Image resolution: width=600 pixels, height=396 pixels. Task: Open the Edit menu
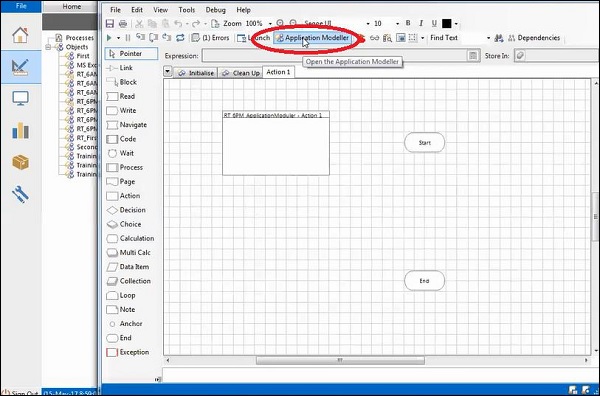point(137,10)
